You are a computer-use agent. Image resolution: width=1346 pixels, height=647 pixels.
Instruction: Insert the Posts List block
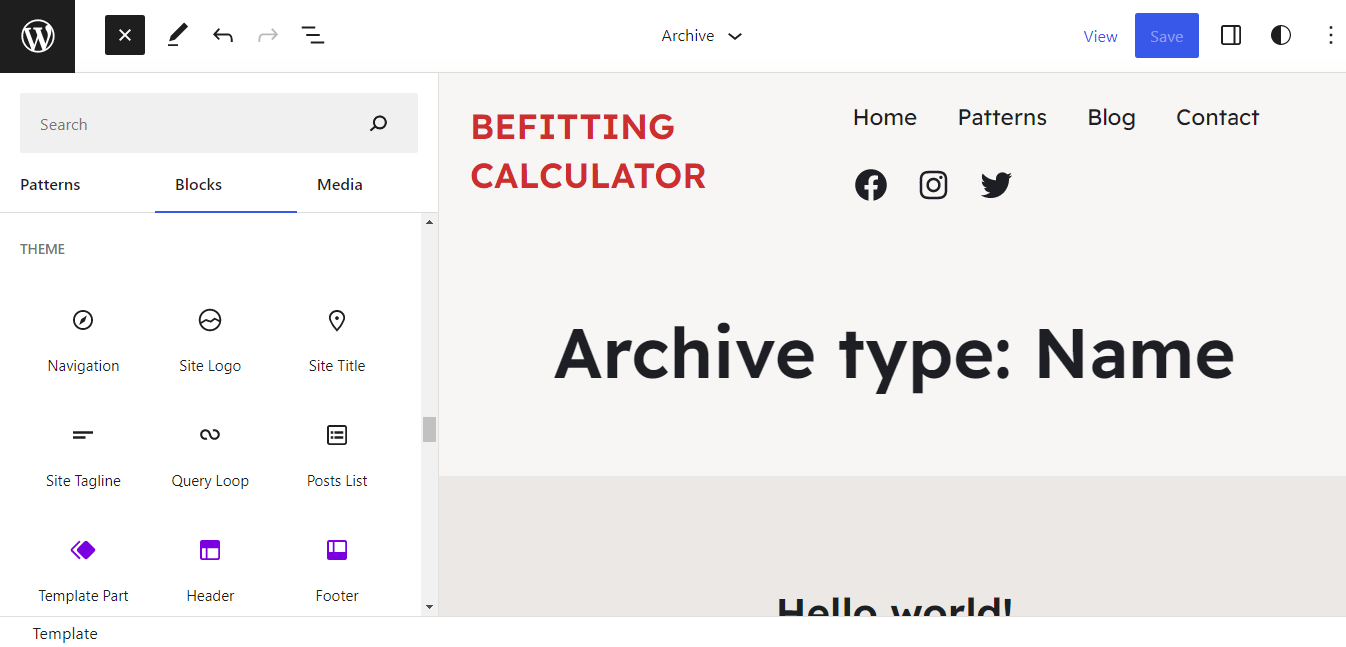pyautogui.click(x=336, y=453)
